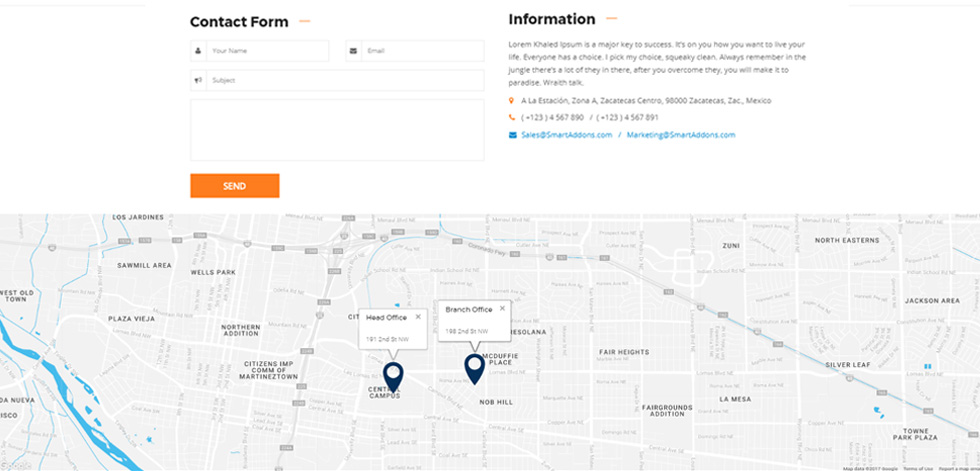Click the phone icon beside phone numbers
This screenshot has height=471, width=980.
point(512,117)
